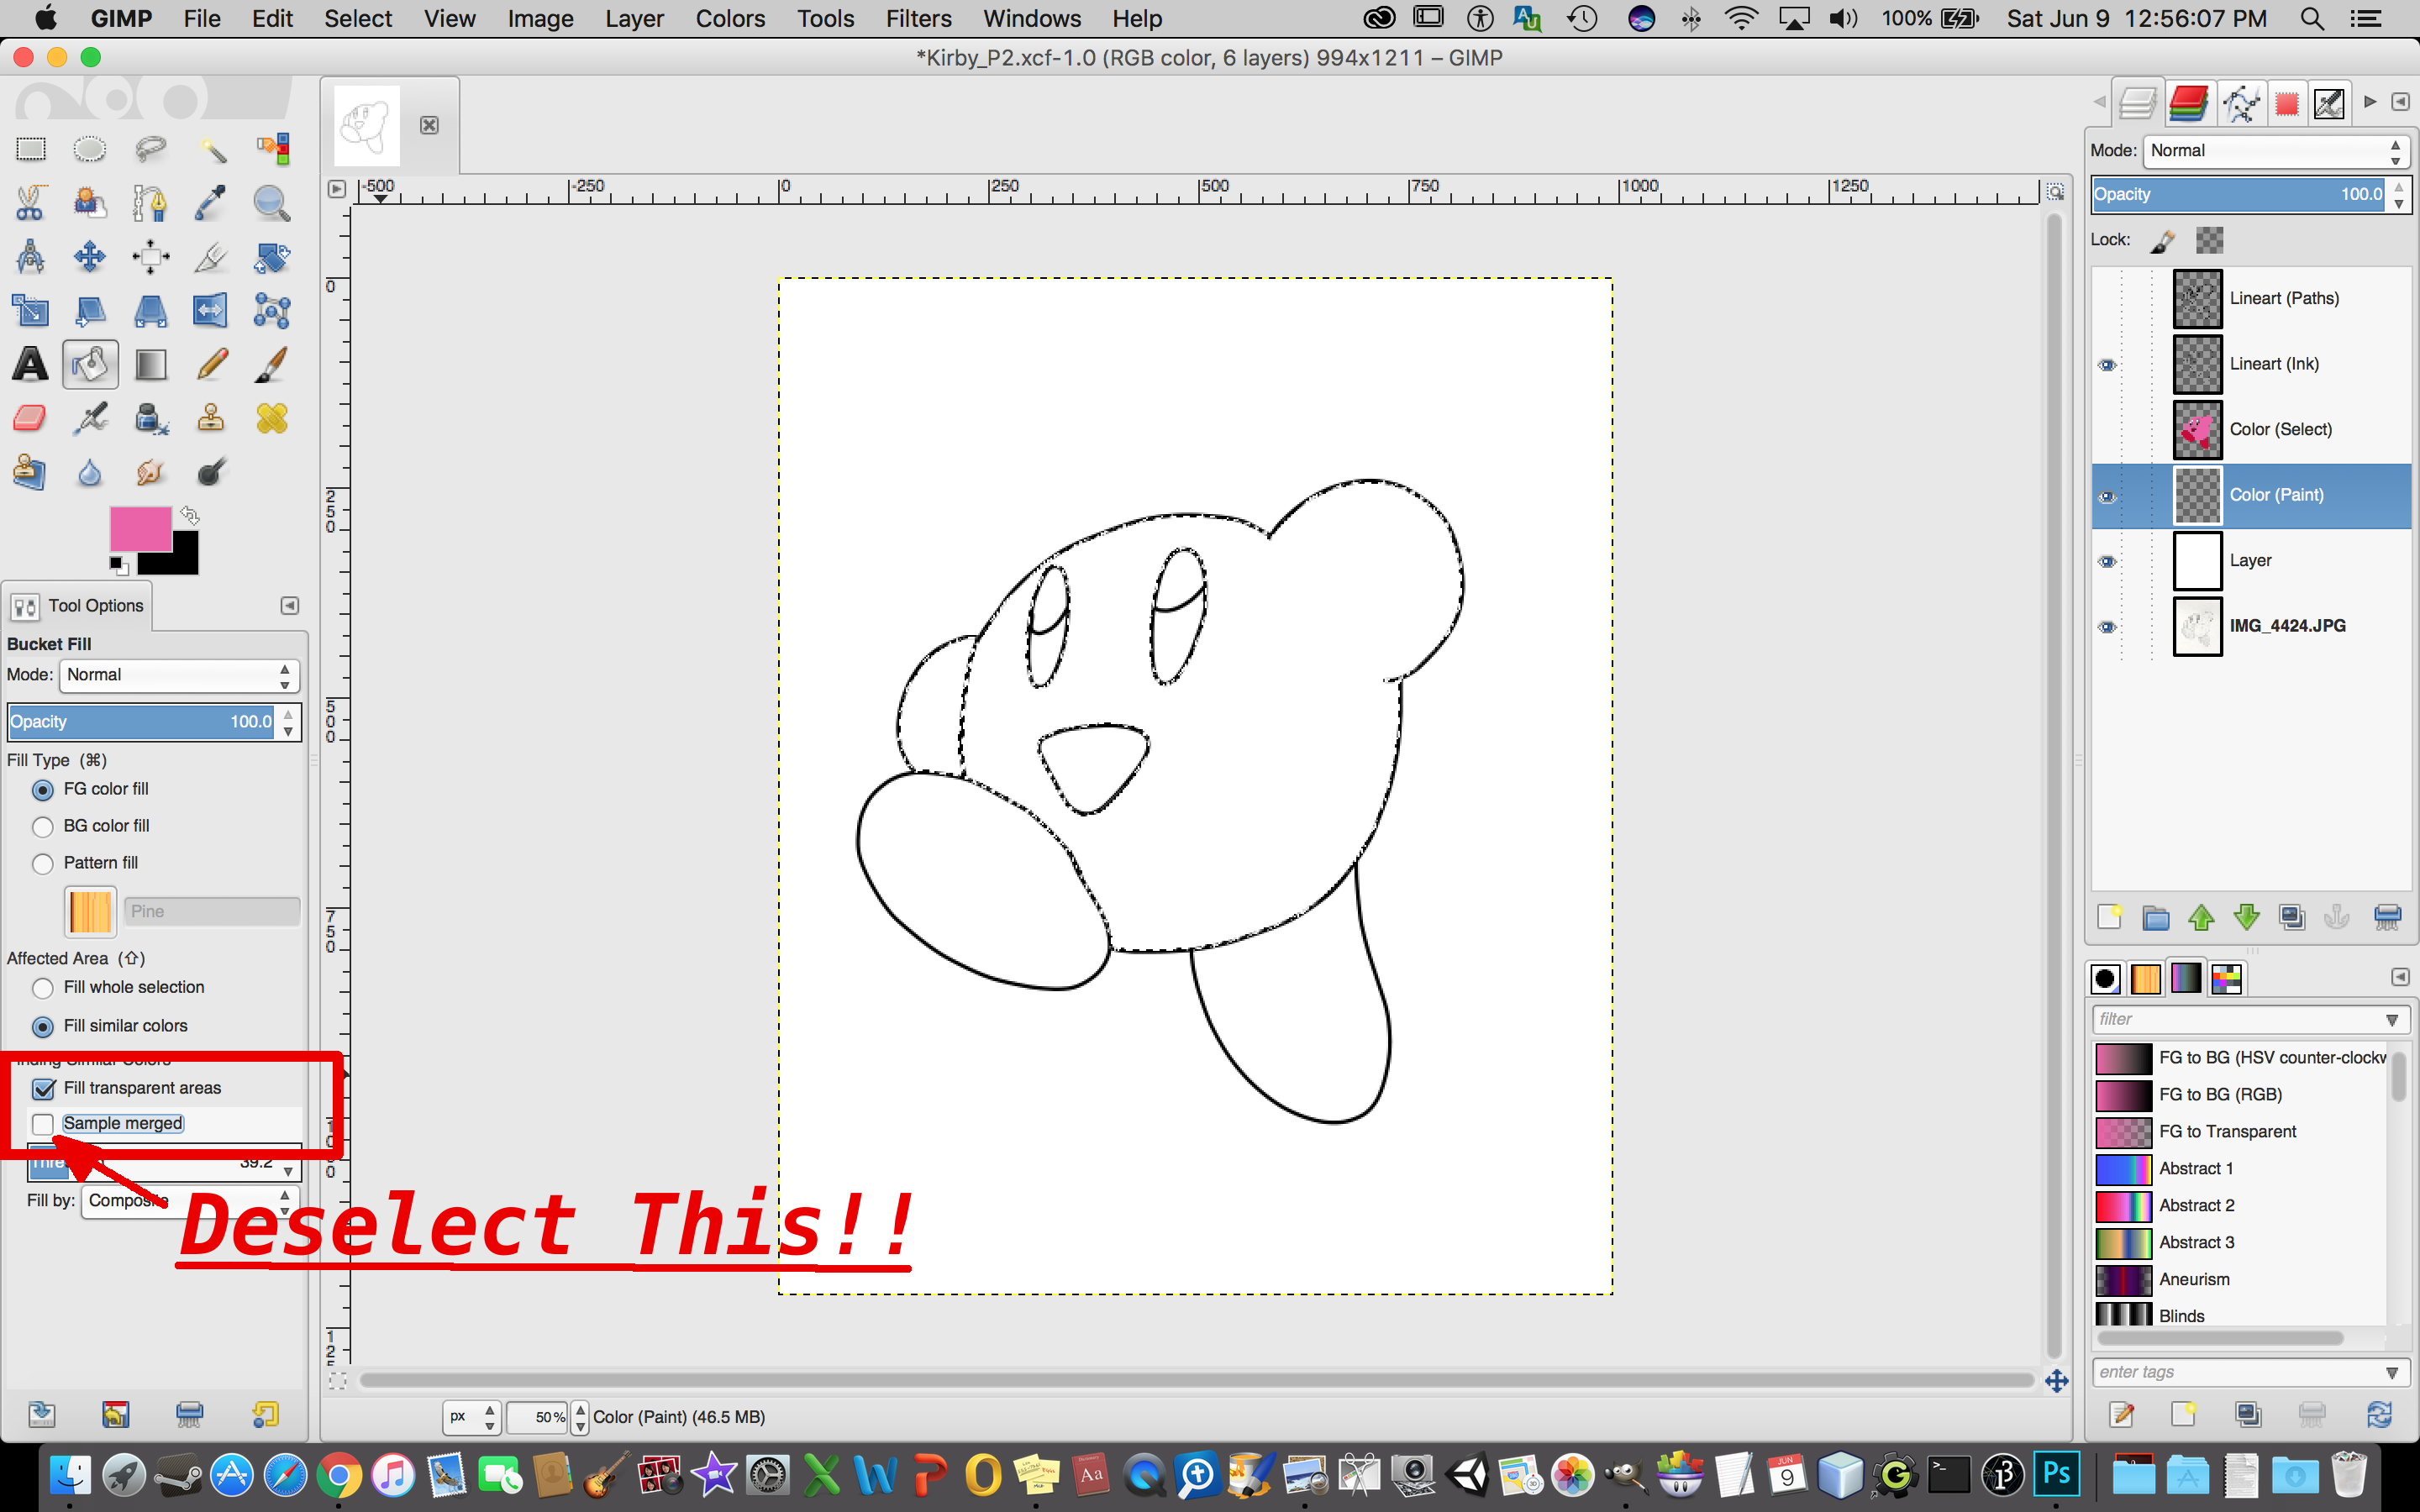Adjust Bucket Fill Opacity slider

point(142,722)
